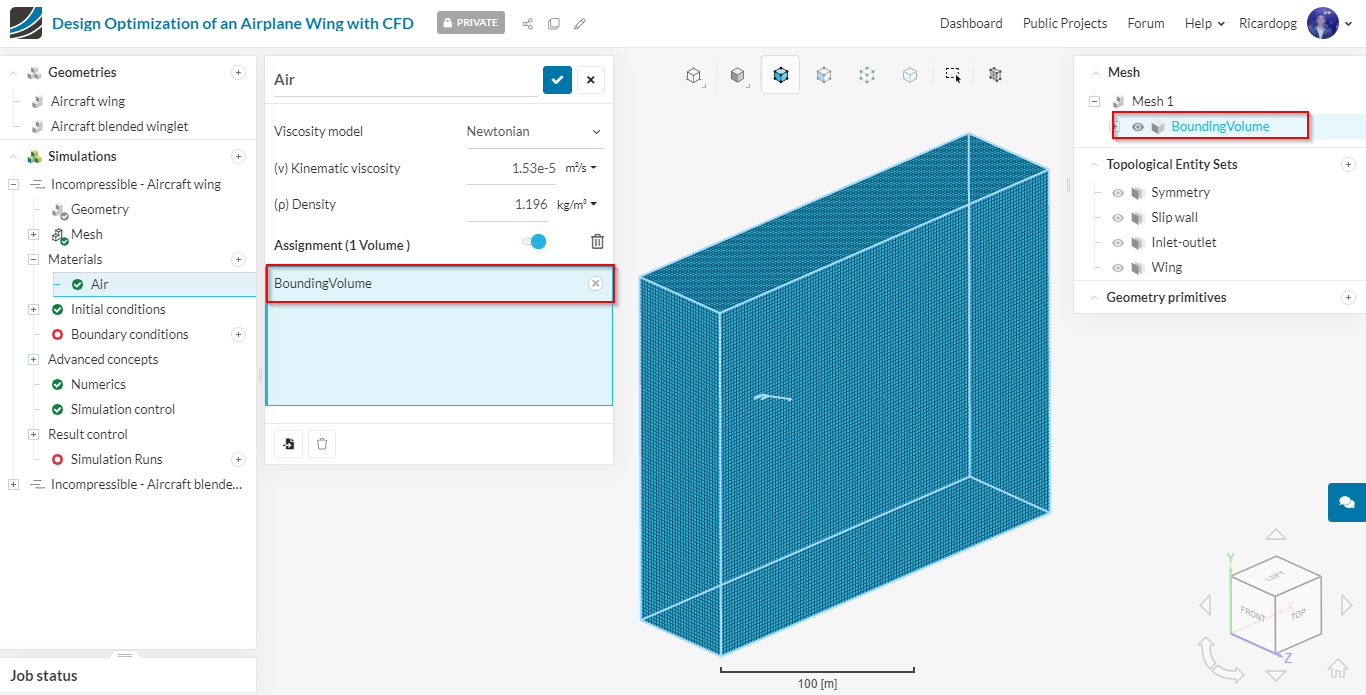Expand the Initial conditions node
Viewport: 1366px width, 695px height.
tap(33, 309)
